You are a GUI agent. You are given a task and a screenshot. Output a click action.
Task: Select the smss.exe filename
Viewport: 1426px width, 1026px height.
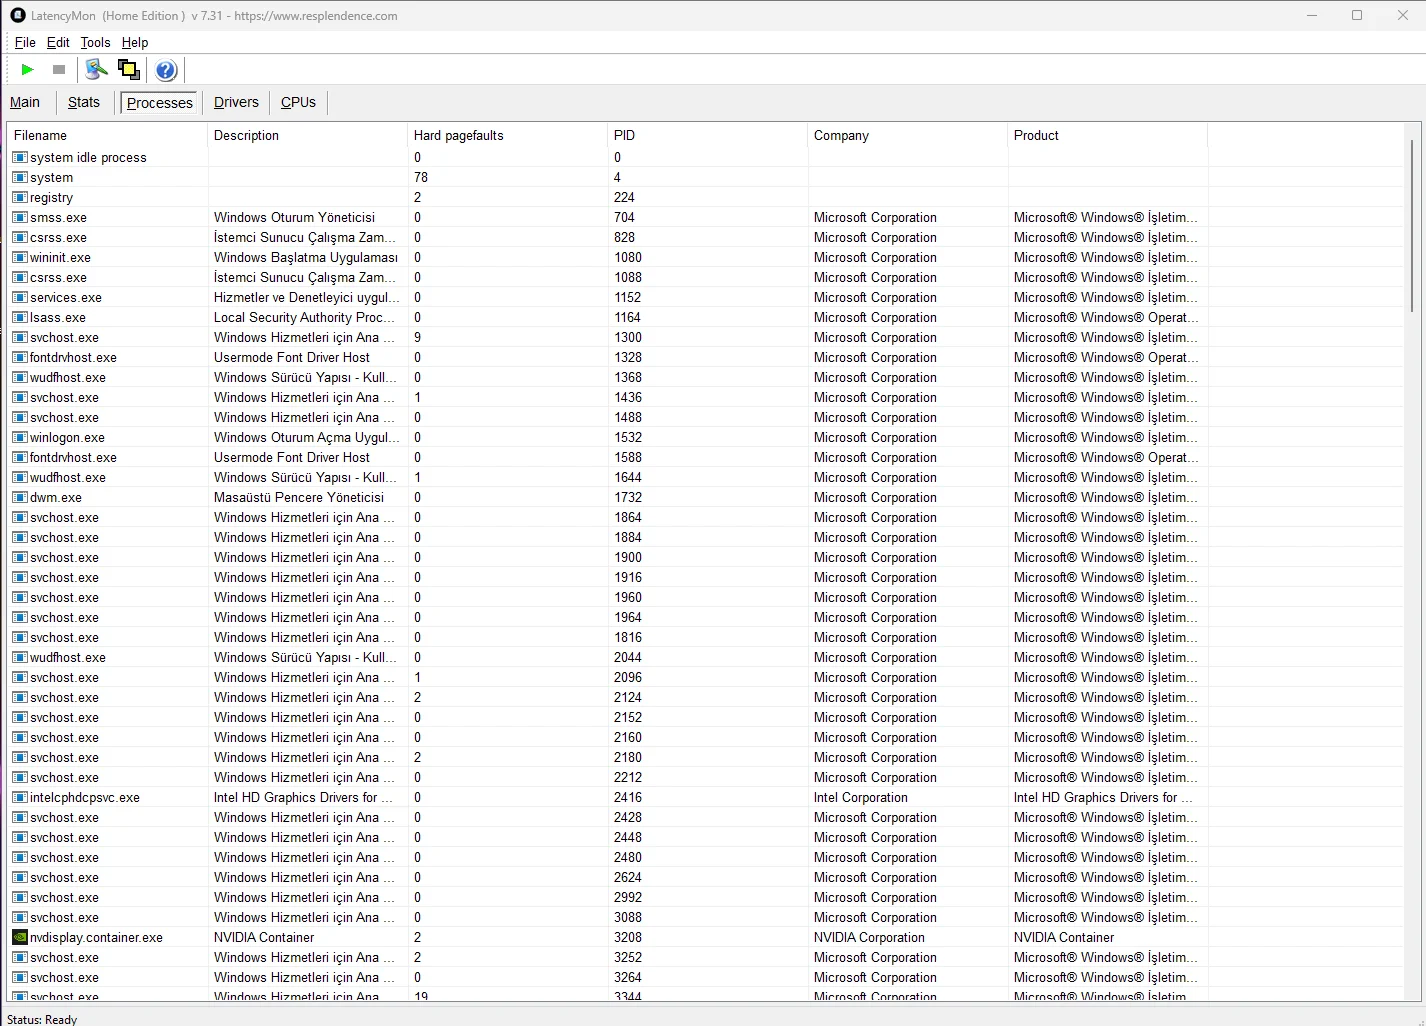58,217
